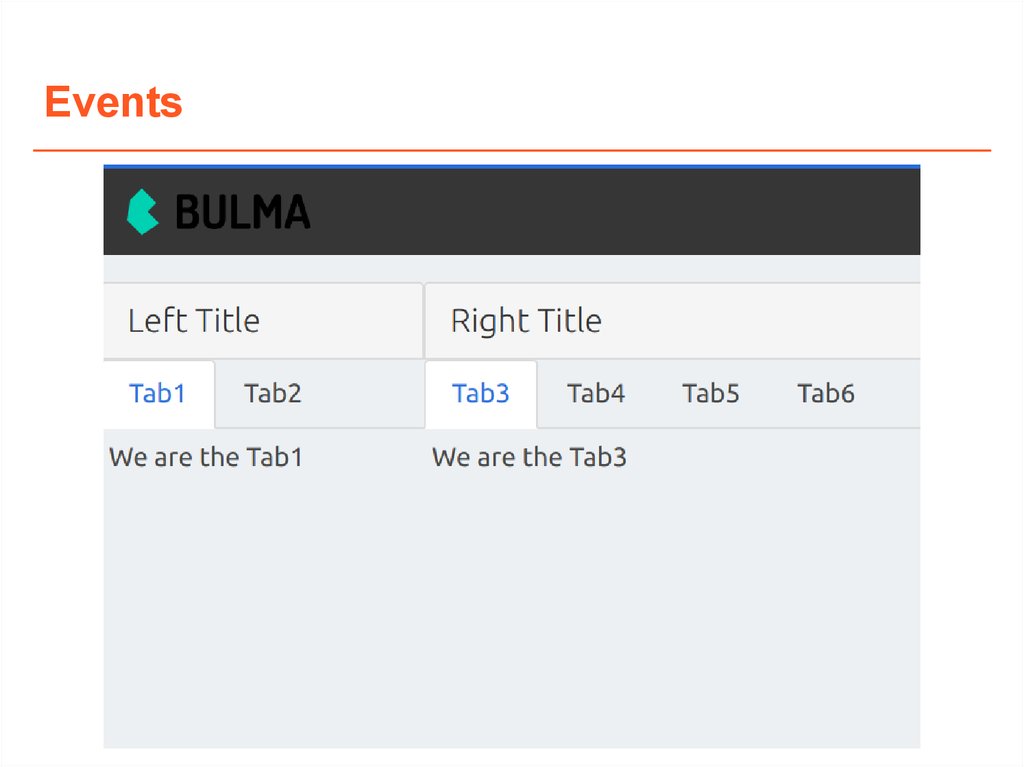Click the empty left panel below Tab1 text
This screenshot has width=1024, height=767.
[x=260, y=600]
